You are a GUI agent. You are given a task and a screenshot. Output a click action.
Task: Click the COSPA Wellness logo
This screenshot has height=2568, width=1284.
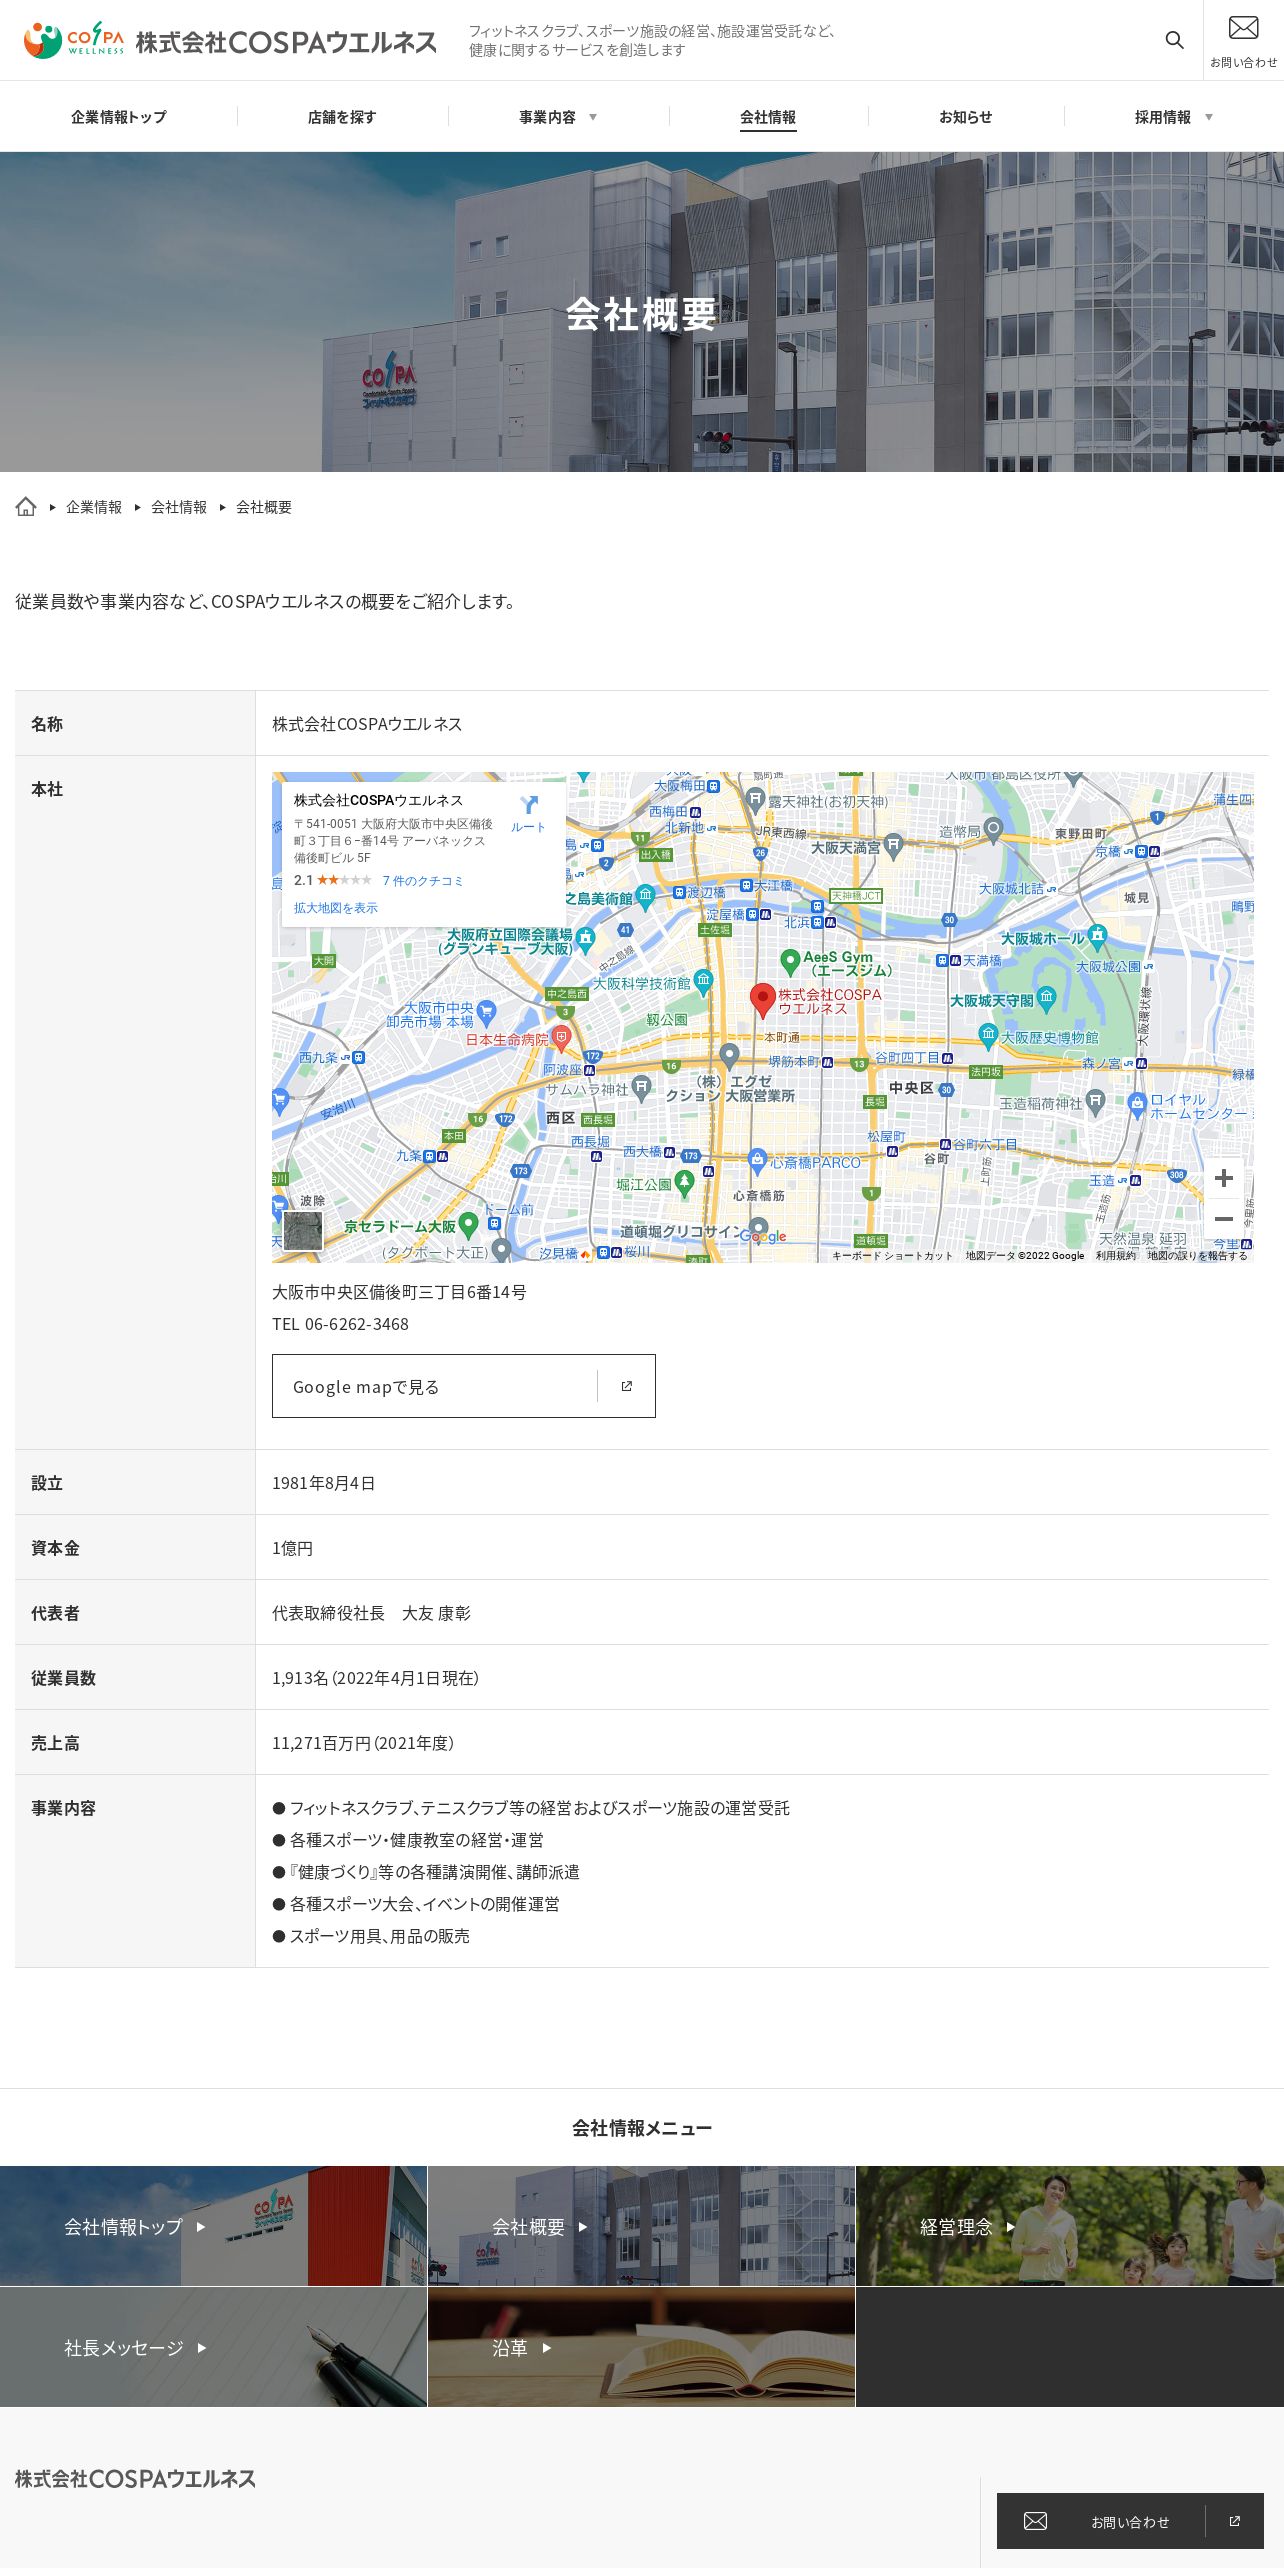pos(230,41)
